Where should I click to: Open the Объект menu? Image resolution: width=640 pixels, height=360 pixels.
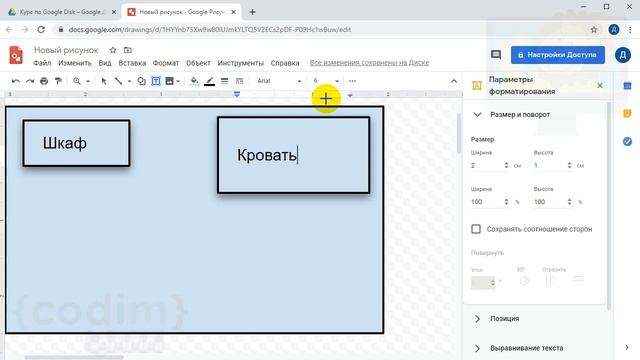(x=198, y=63)
